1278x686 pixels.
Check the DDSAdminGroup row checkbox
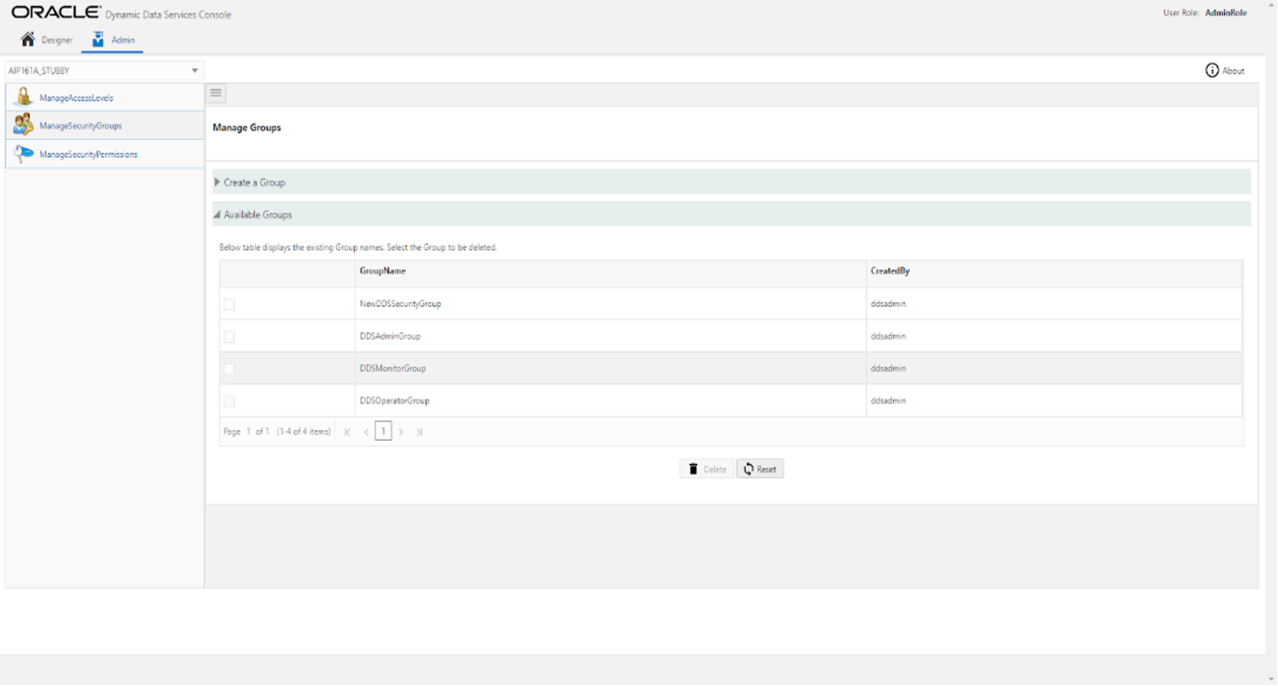229,337
